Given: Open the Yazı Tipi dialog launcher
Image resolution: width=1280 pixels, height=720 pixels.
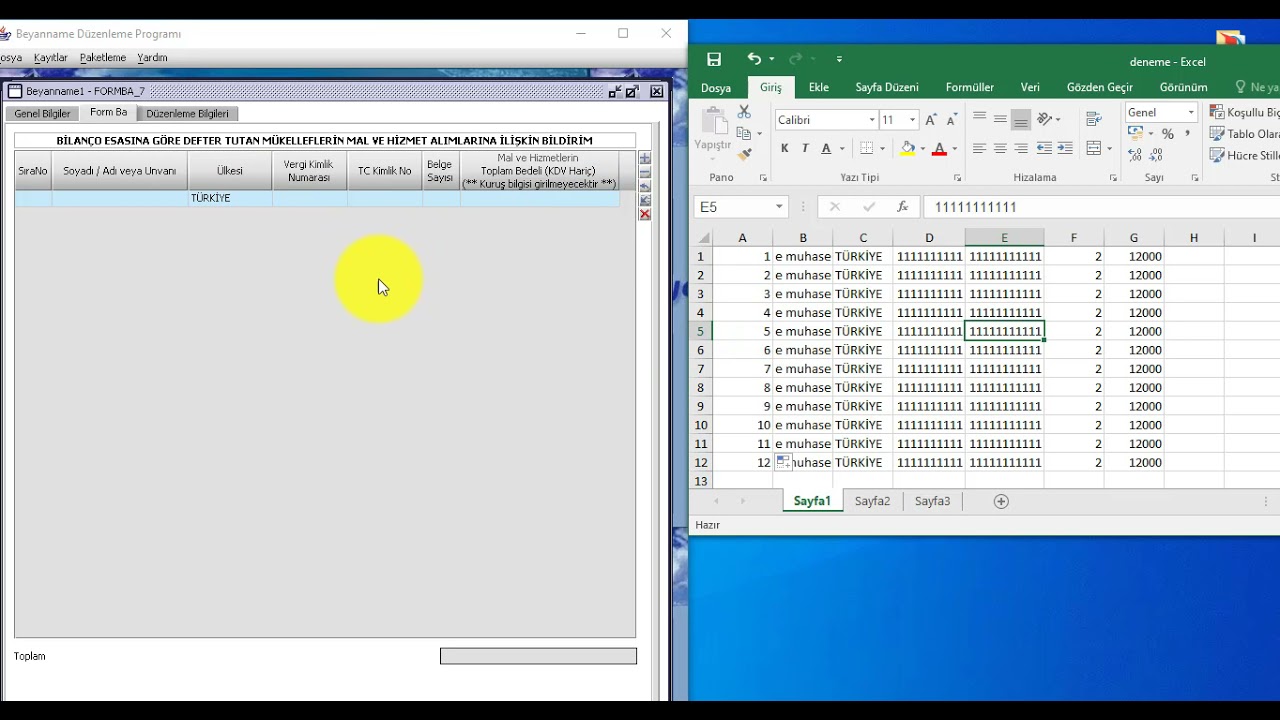Looking at the screenshot, I should point(956,178).
